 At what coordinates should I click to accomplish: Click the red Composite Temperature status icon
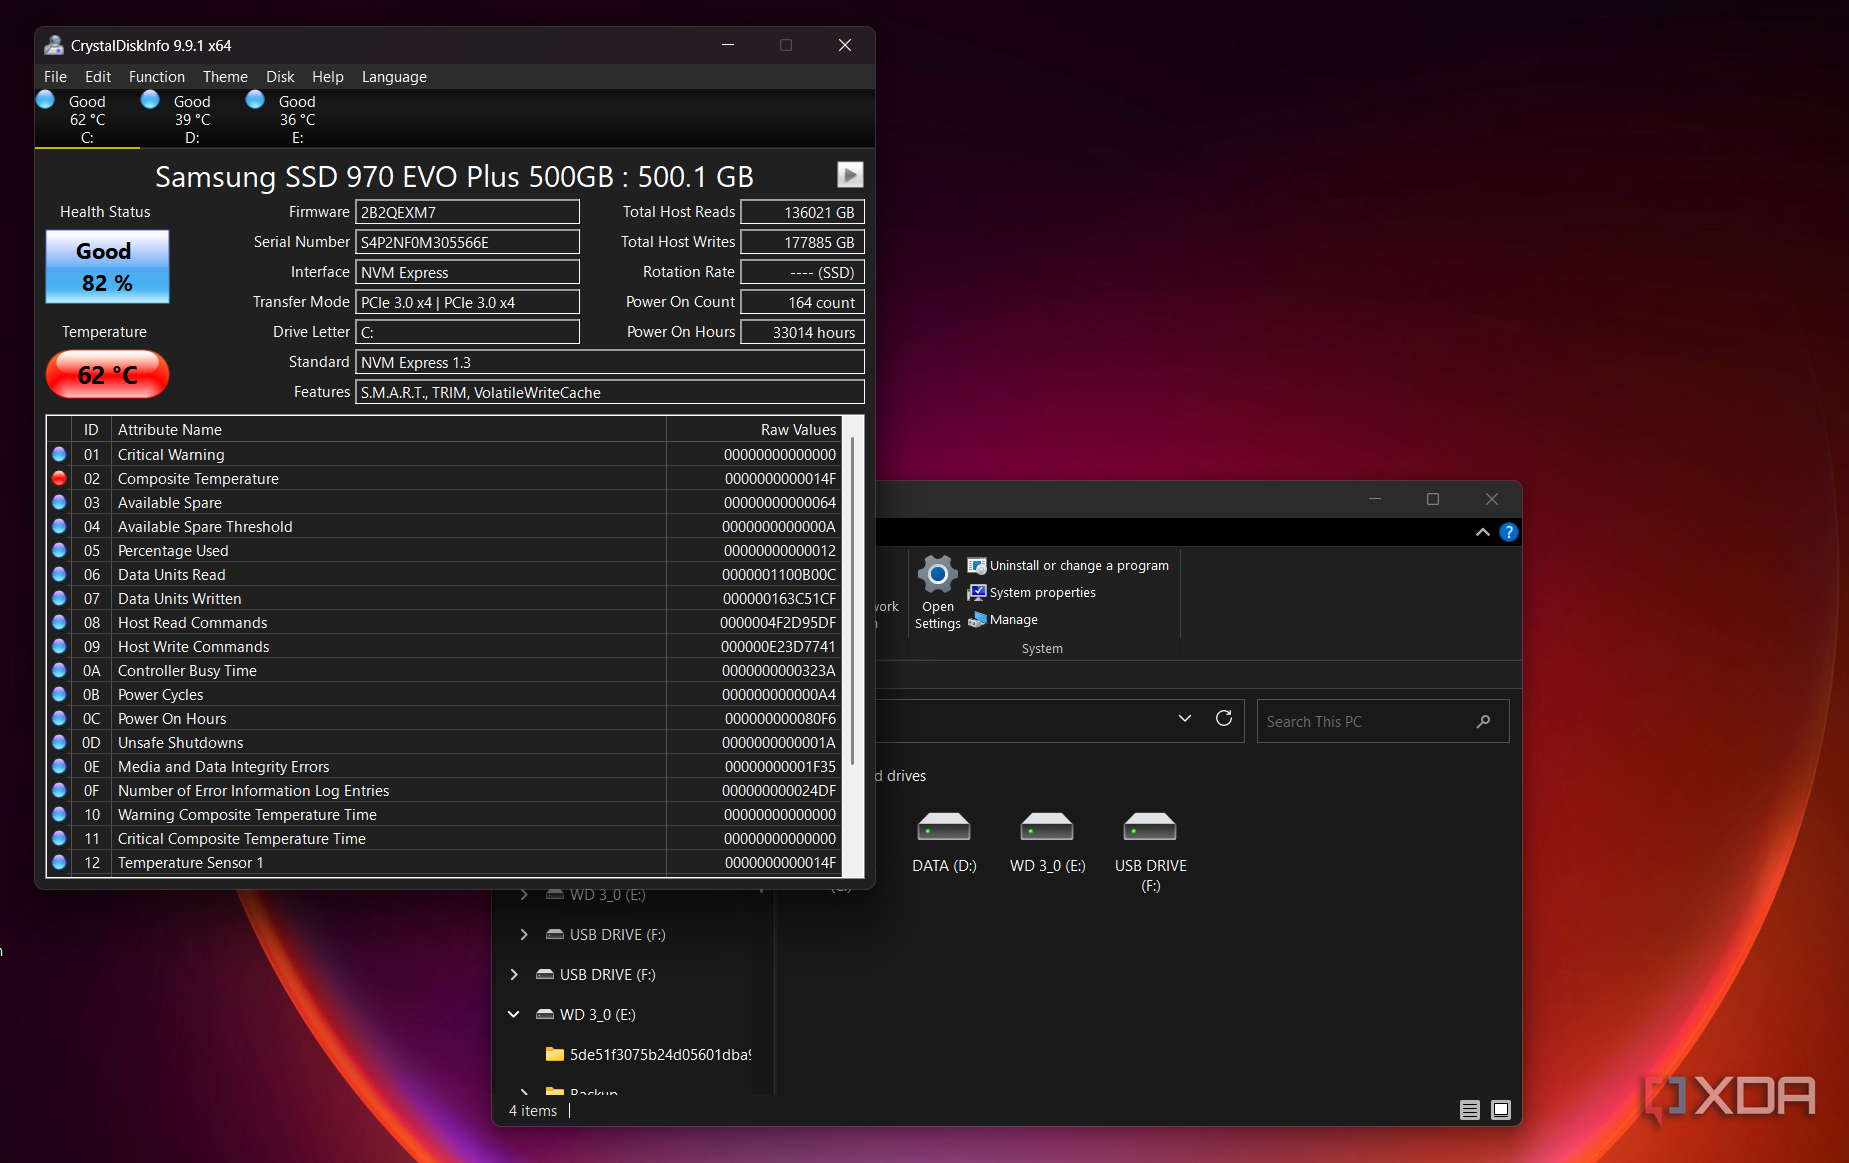pyautogui.click(x=59, y=478)
